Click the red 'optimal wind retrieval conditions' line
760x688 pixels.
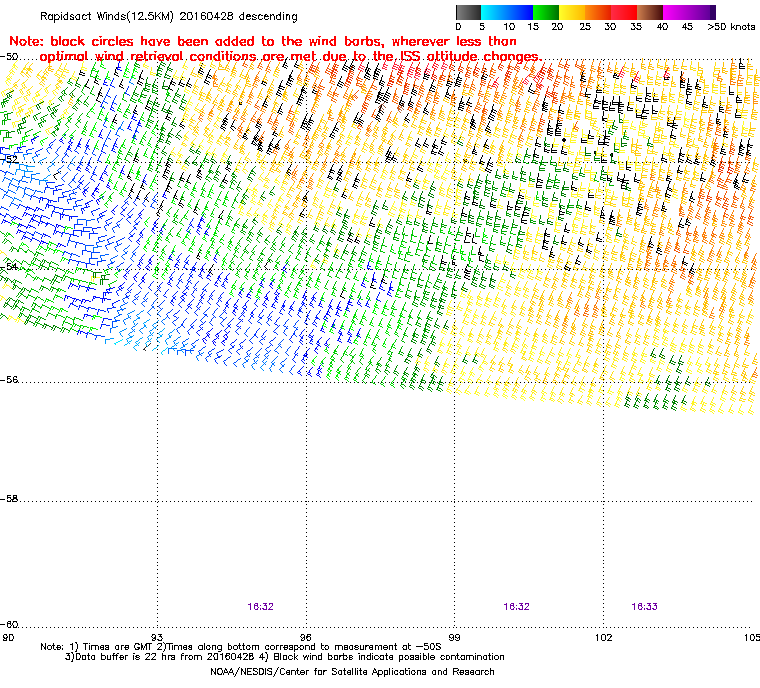pyautogui.click(x=291, y=57)
